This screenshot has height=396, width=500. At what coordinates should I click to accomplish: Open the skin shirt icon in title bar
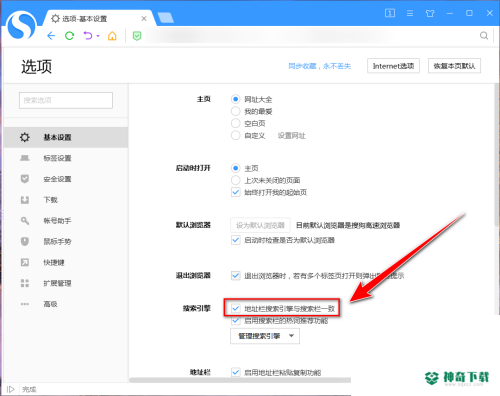coord(430,13)
